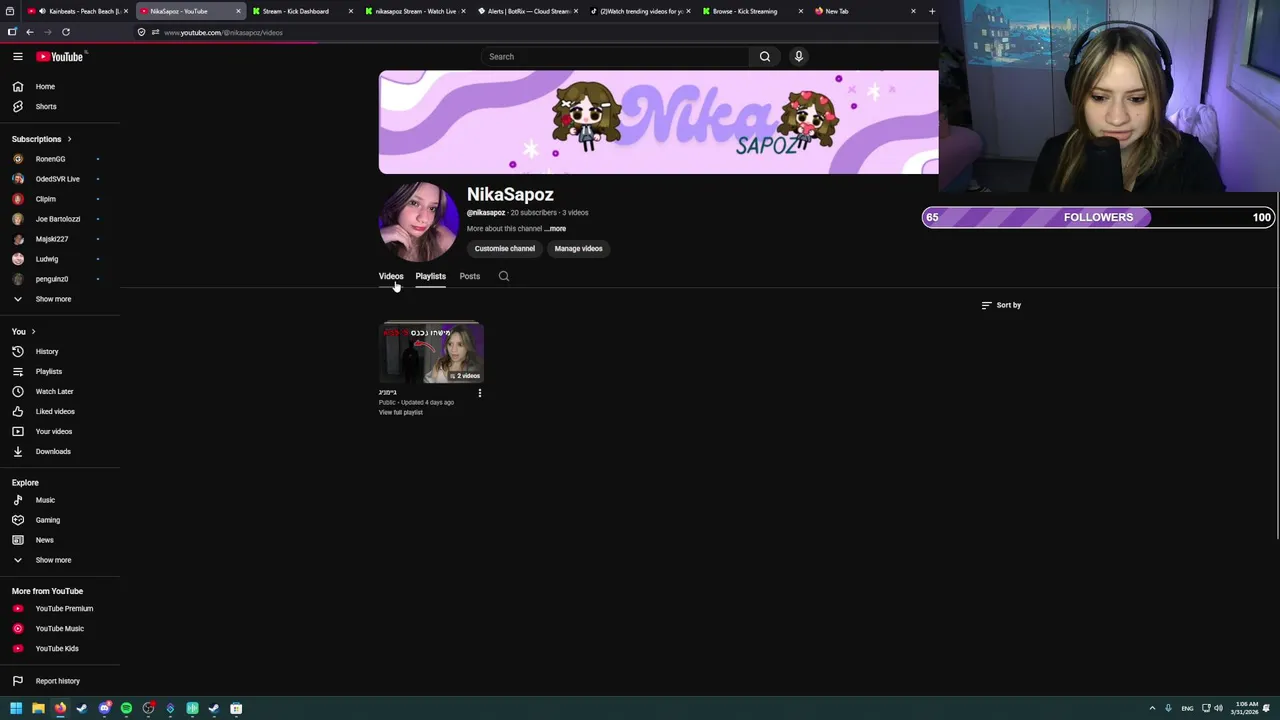Open Spotify from the taskbar
Image resolution: width=1280 pixels, height=720 pixels.
point(126,708)
